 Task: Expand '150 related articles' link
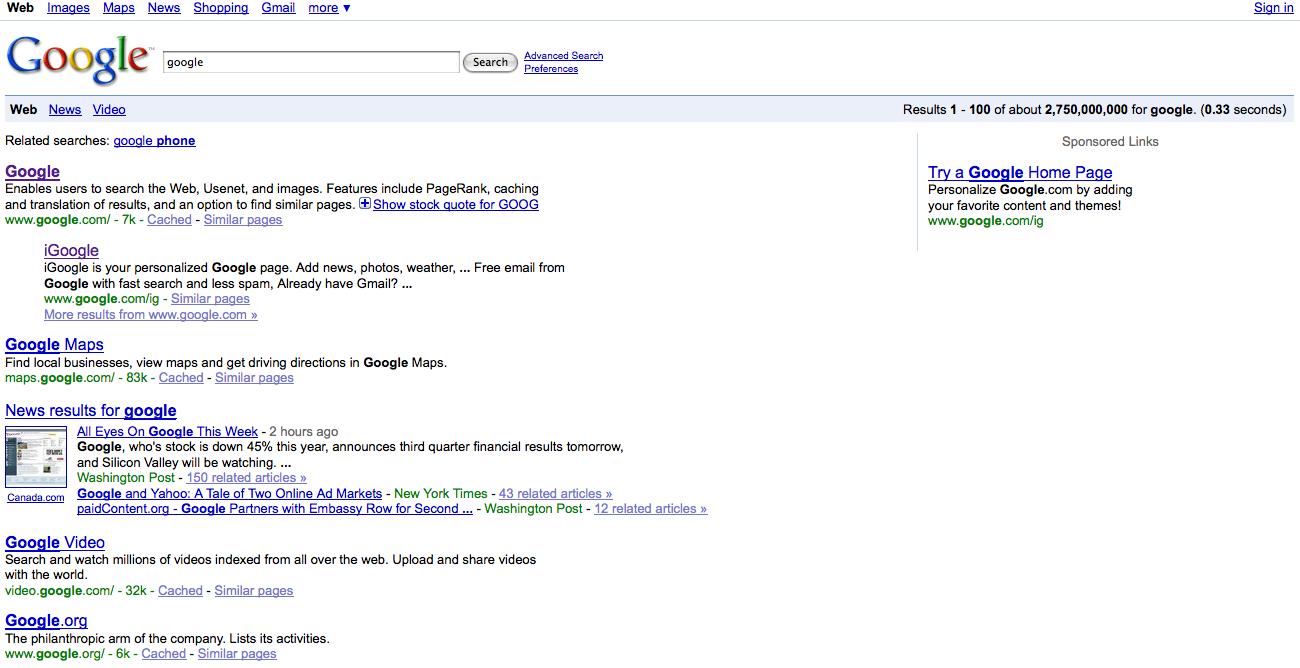tap(246, 478)
